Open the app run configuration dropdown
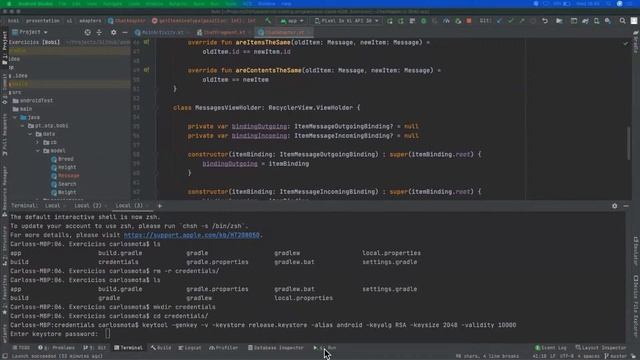 [x=292, y=21]
